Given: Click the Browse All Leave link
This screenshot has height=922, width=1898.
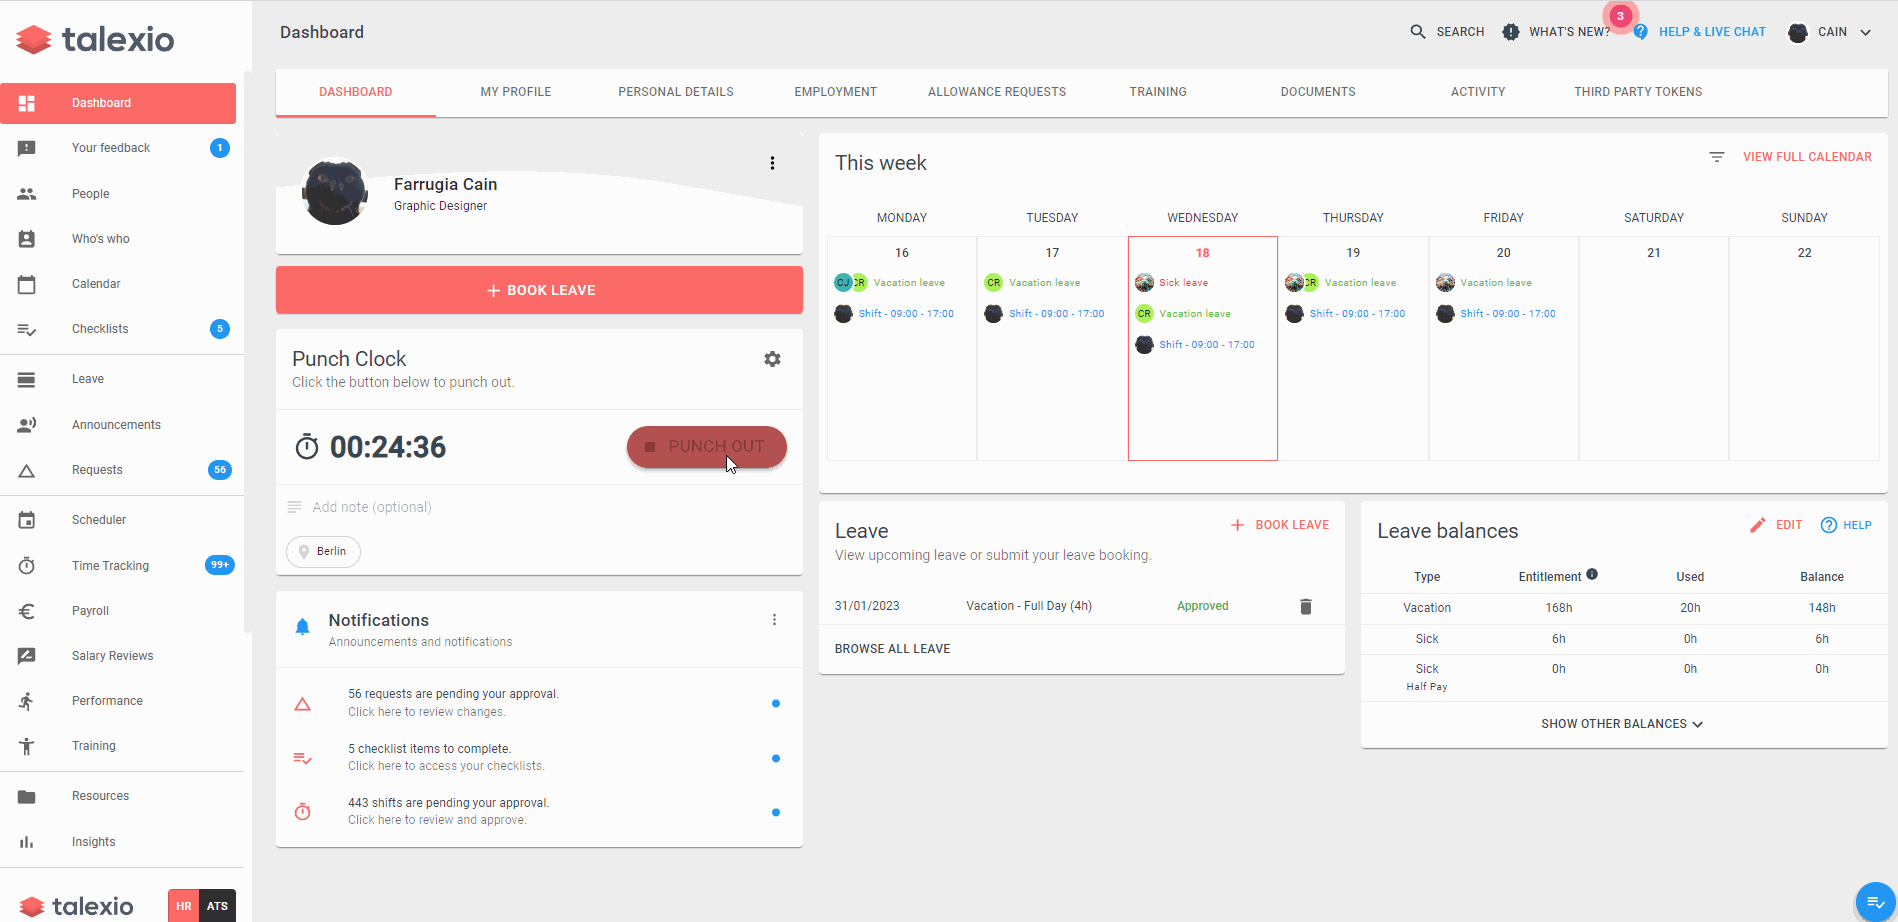Looking at the screenshot, I should click(891, 648).
